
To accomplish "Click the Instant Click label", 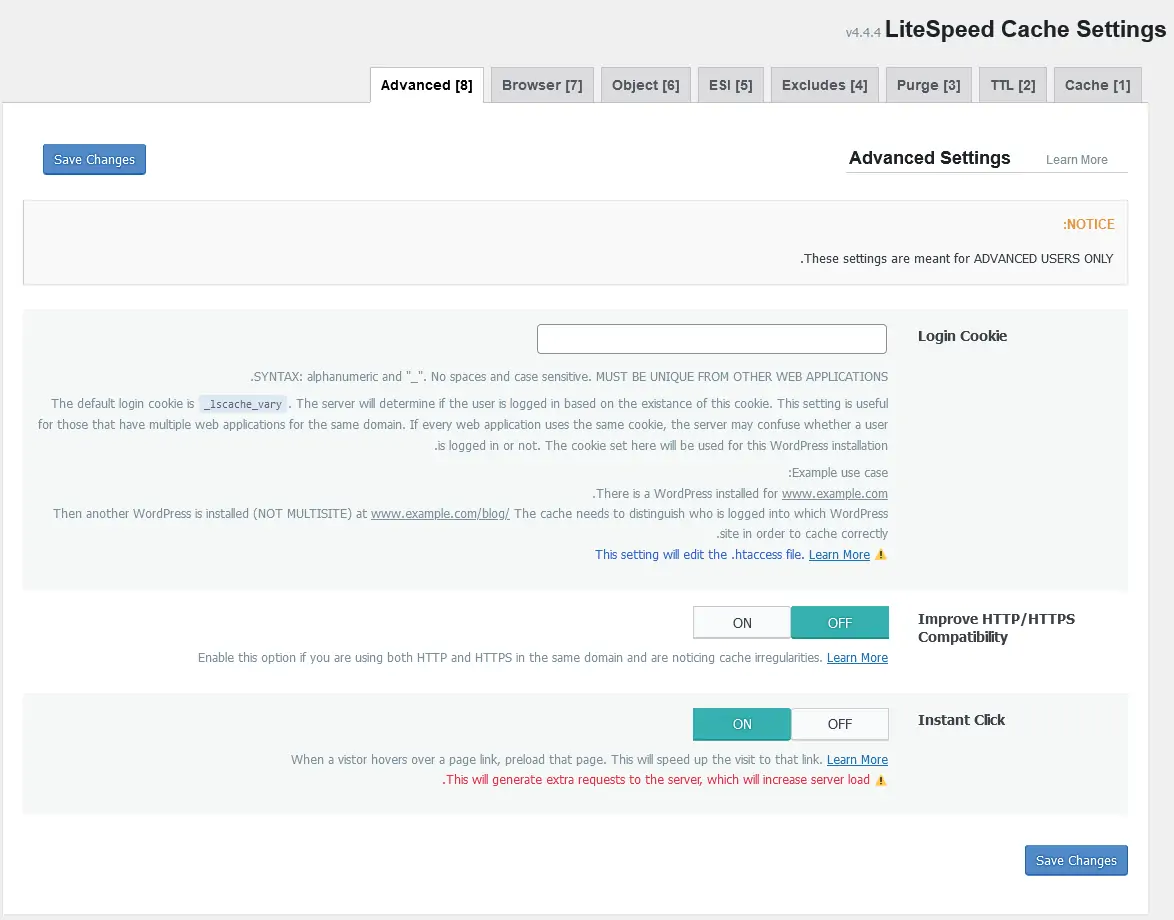I will pyautogui.click(x=961, y=720).
